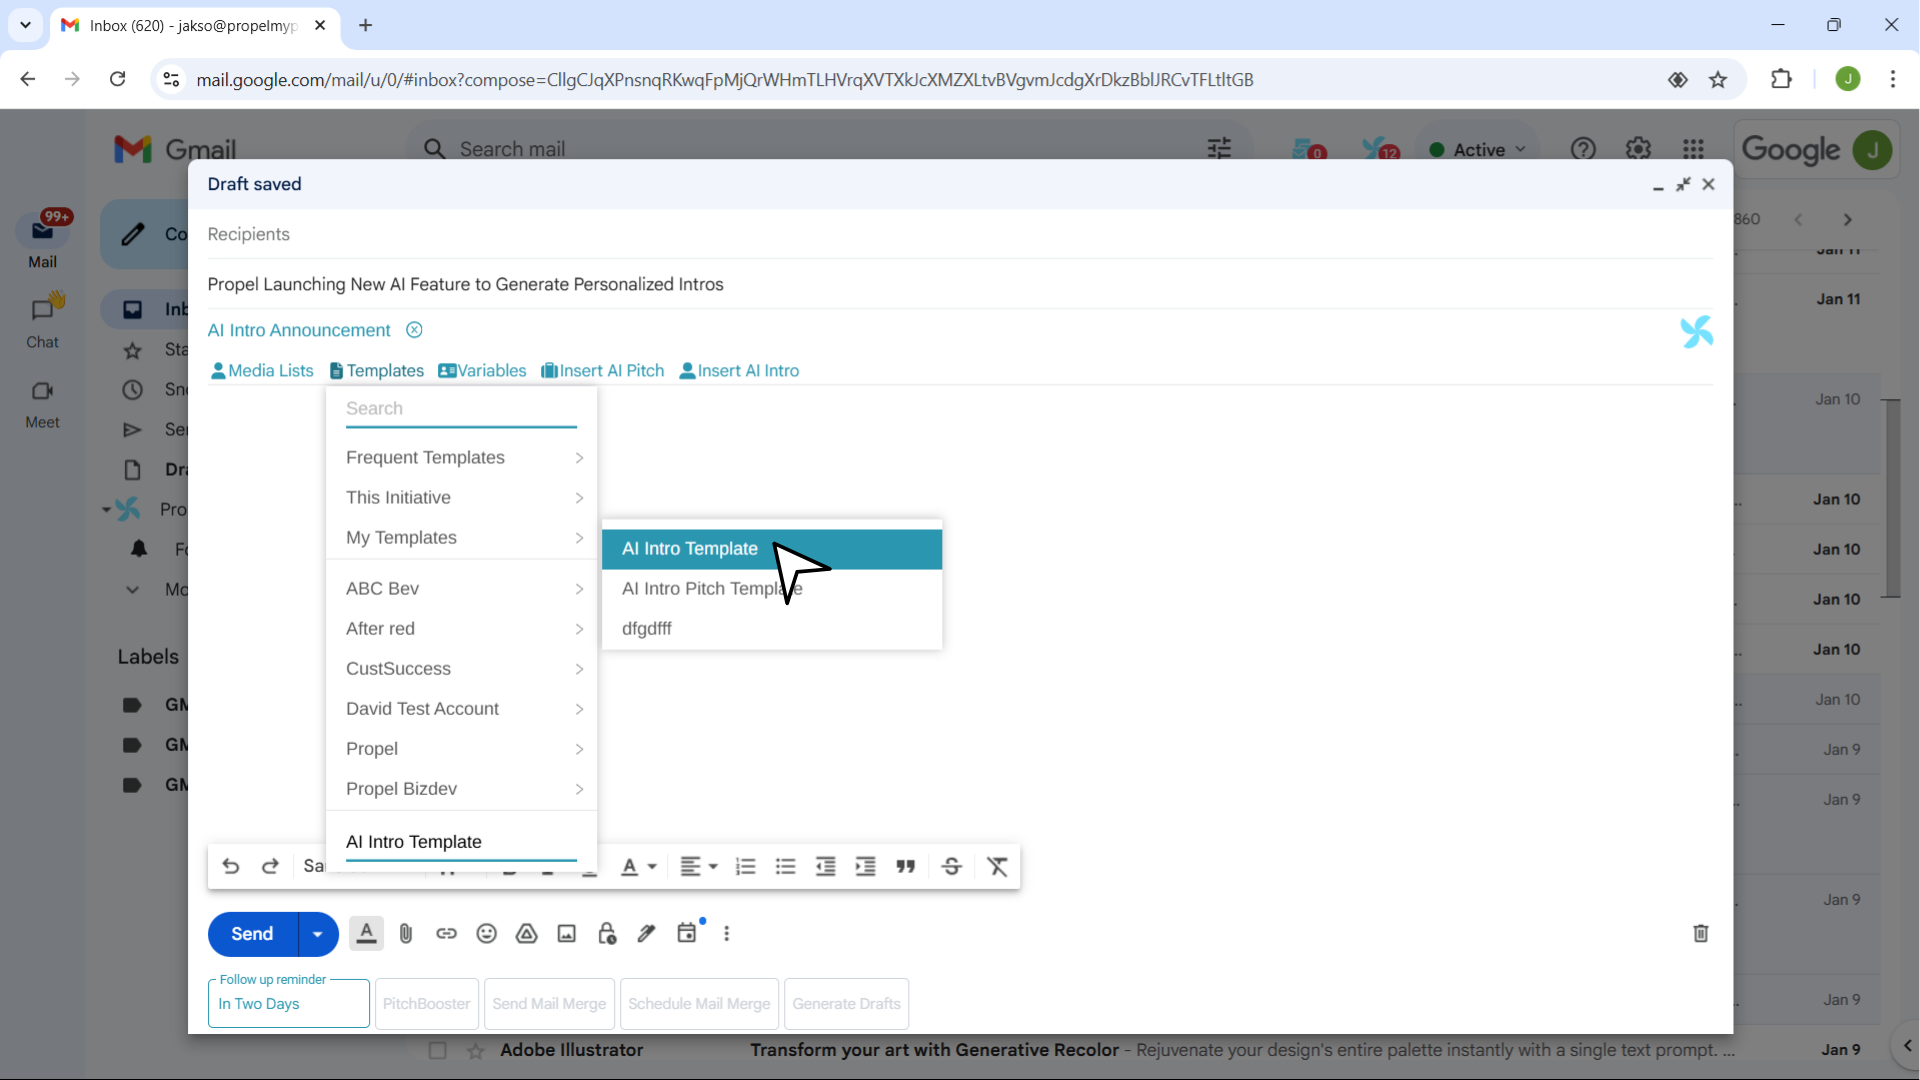Insert photo into email
This screenshot has height=1080, width=1920.
tap(567, 933)
